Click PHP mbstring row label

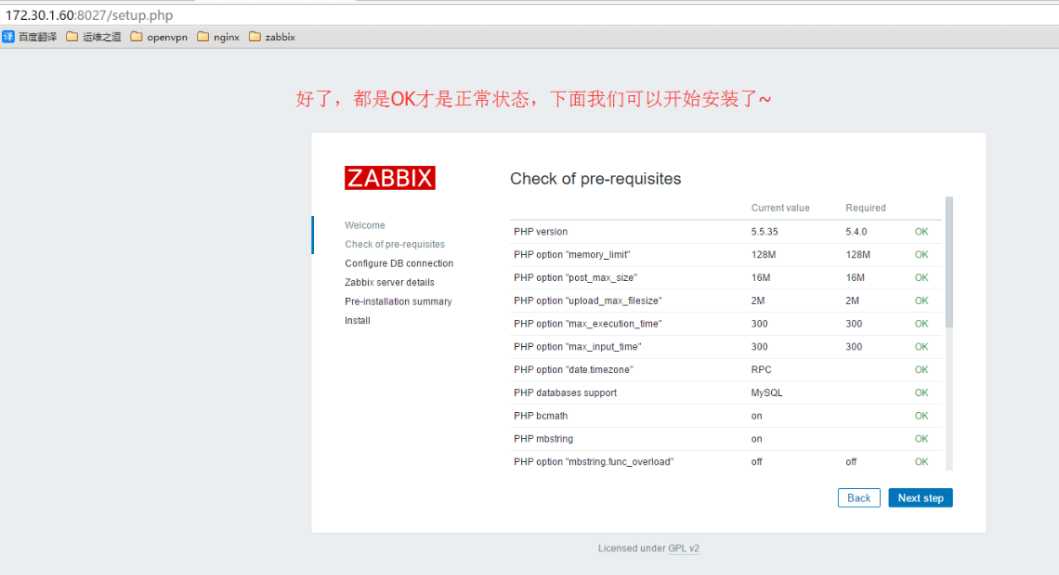(x=543, y=438)
